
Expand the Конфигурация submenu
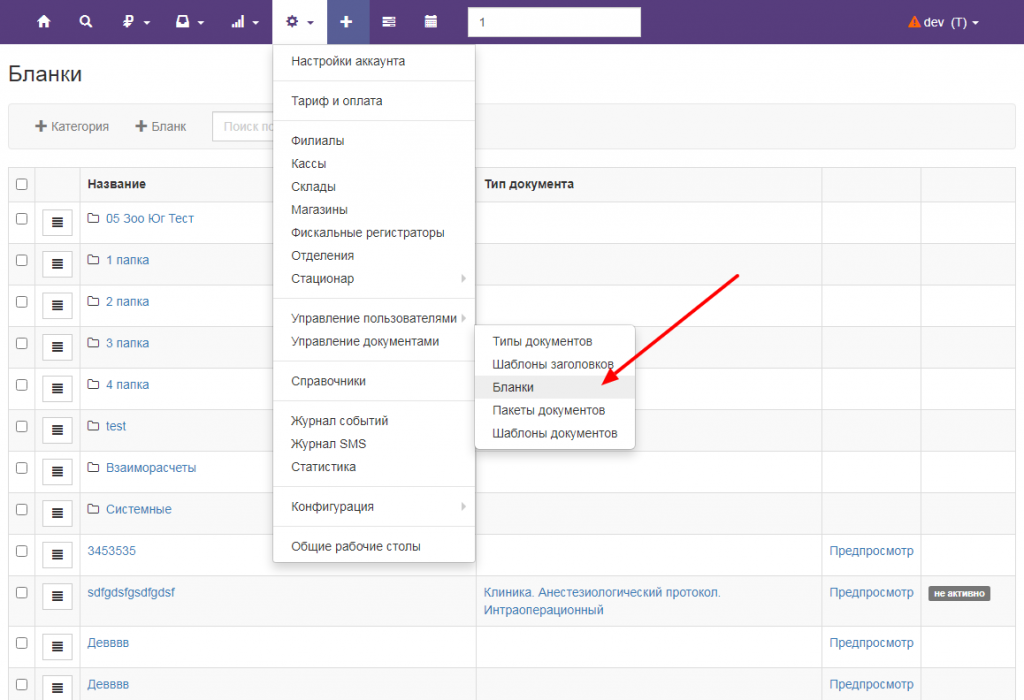(374, 507)
